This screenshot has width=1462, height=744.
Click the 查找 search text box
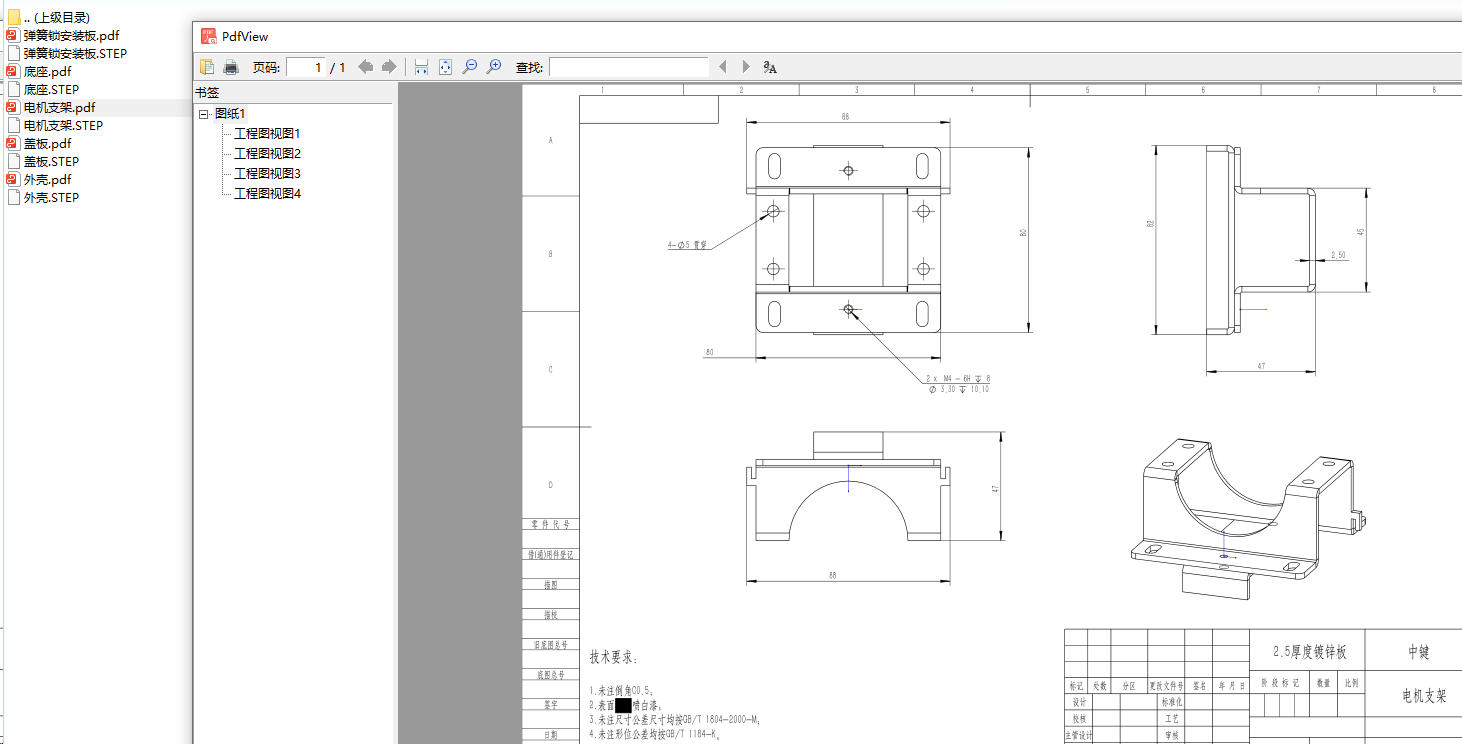628,67
